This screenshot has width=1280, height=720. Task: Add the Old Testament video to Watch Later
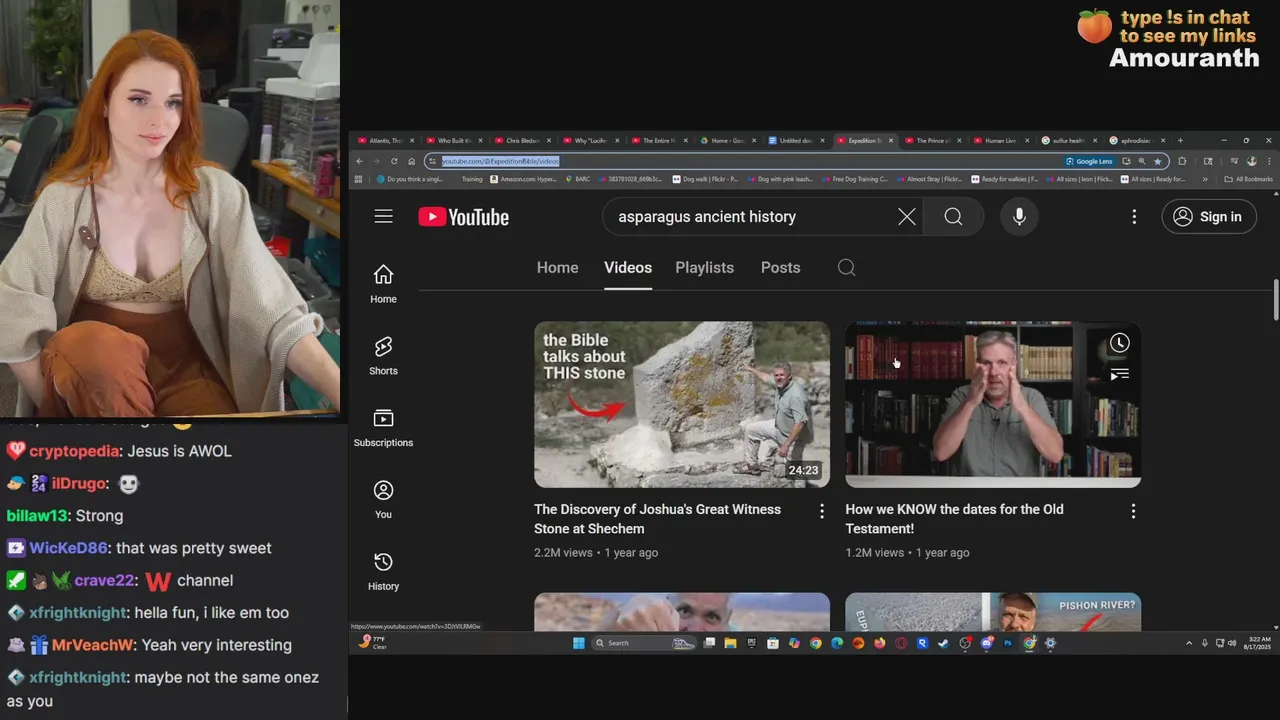pyautogui.click(x=1120, y=343)
